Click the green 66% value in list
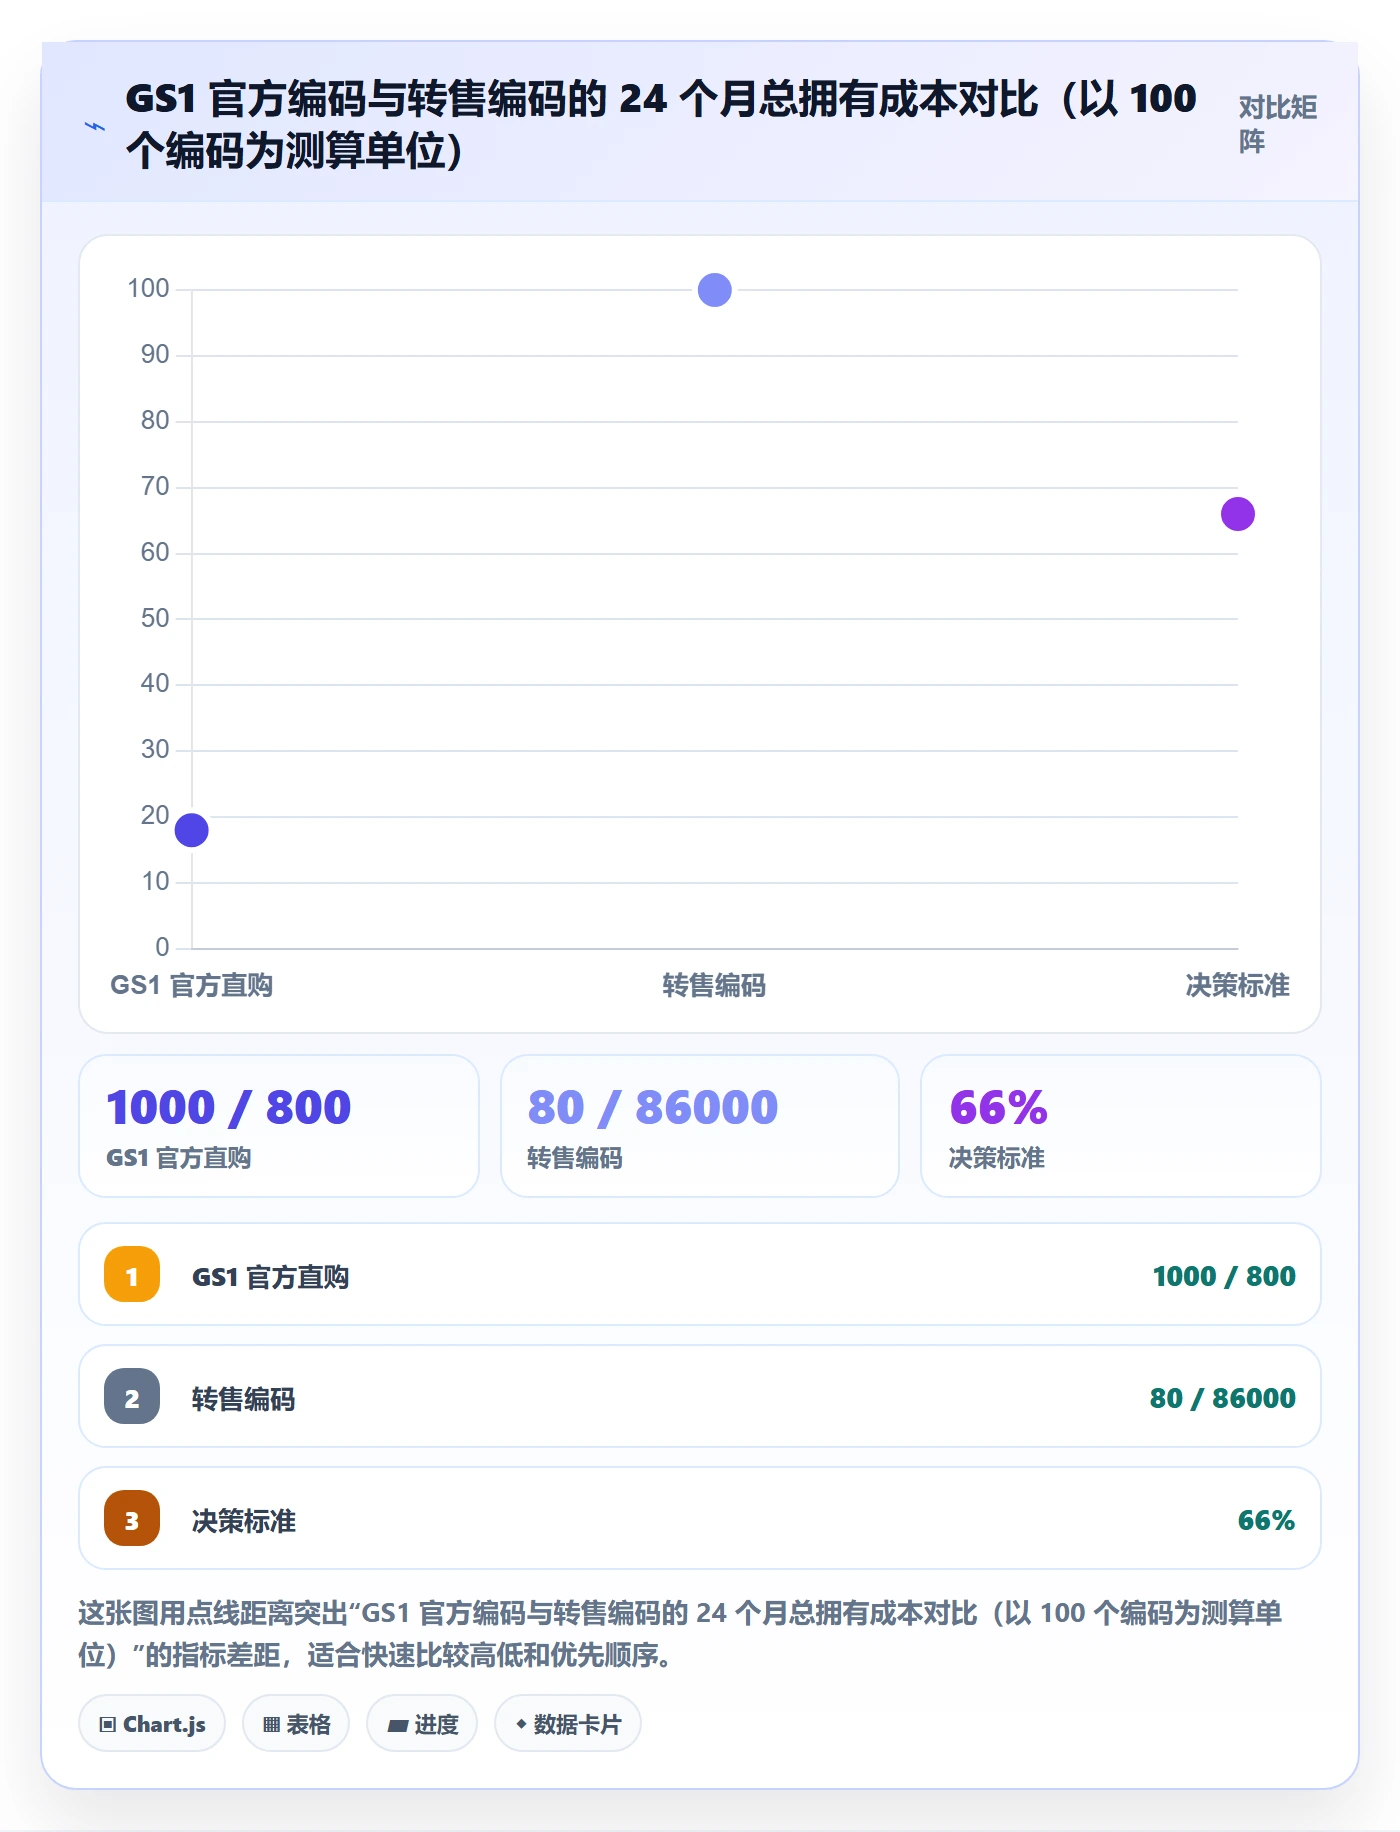The height and width of the screenshot is (1832, 1400). point(1267,1520)
